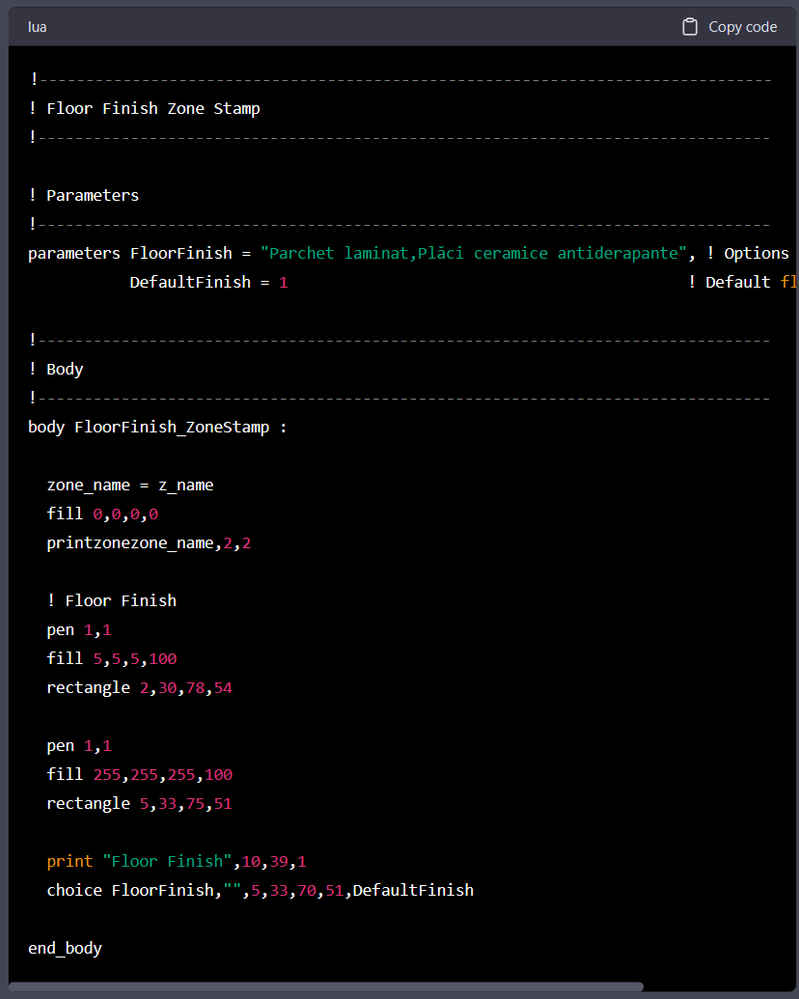Click the "body FloorFinish_ZoneStamp :" line
This screenshot has width=799, height=999.
(158, 427)
